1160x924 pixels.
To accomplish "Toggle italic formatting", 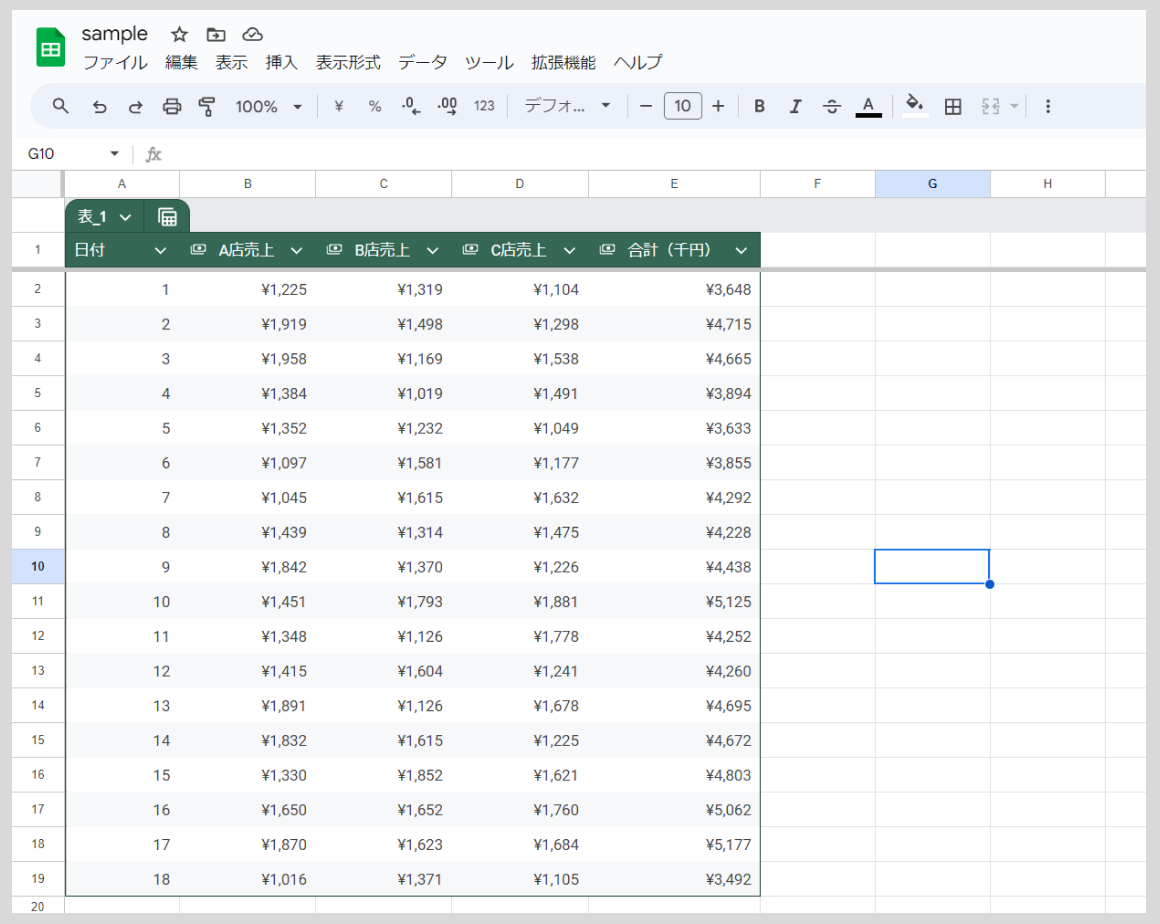I will pos(795,107).
